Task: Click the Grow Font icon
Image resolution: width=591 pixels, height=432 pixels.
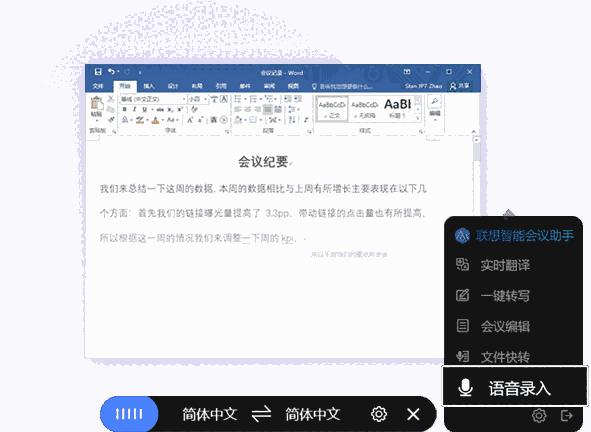Action: point(190,120)
